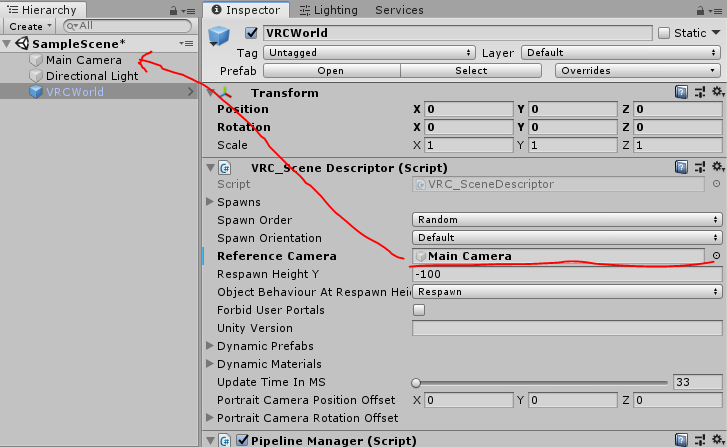Open Transform component help icon
The image size is (727, 447).
coord(681,92)
